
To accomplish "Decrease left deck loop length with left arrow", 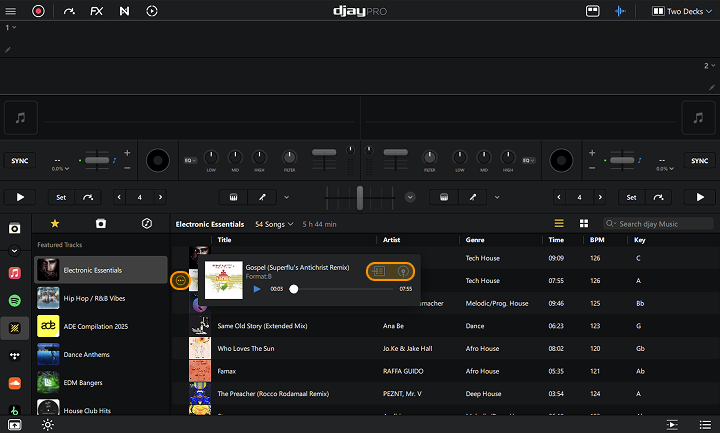I will click(119, 197).
